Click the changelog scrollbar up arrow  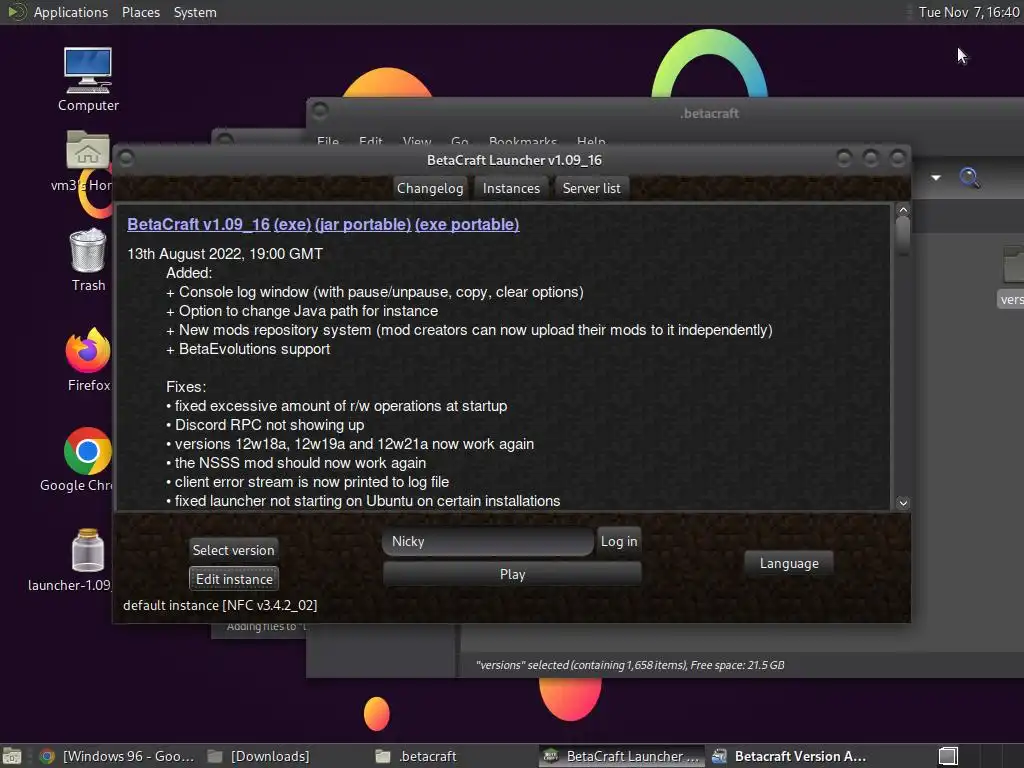click(903, 210)
